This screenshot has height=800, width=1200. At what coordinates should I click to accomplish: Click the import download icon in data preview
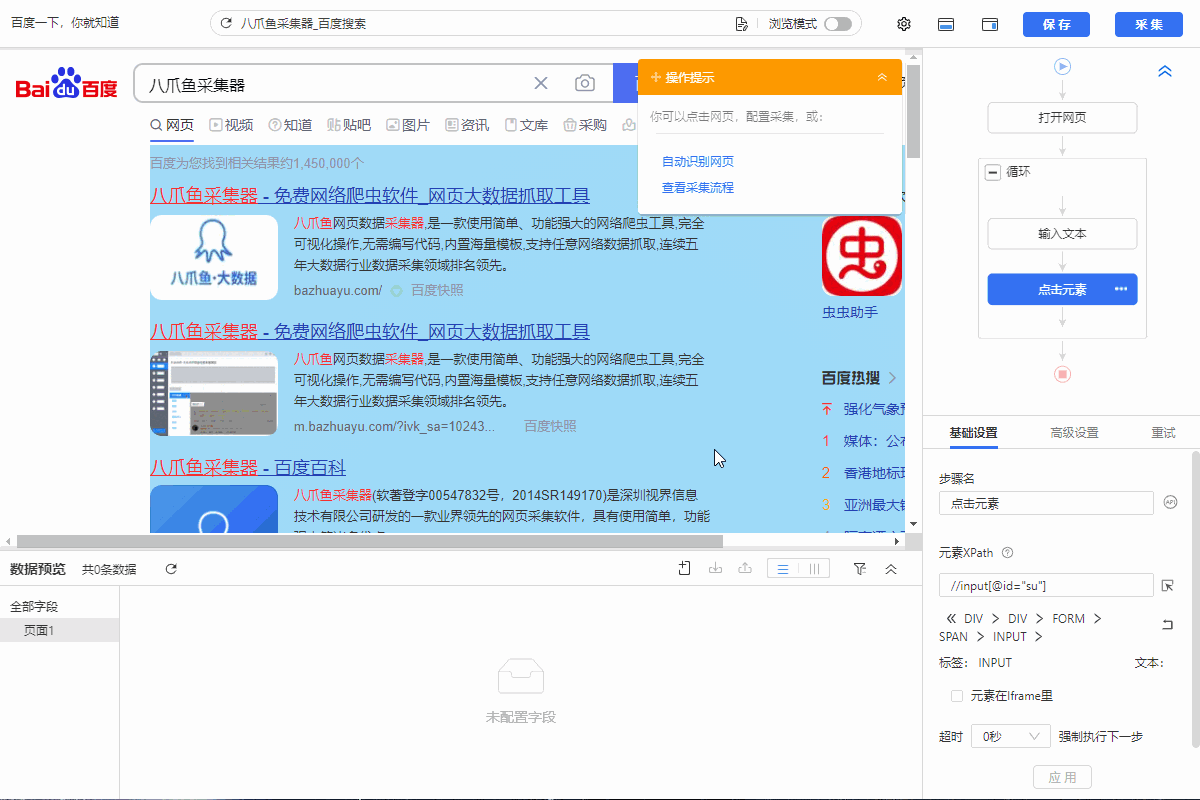click(715, 568)
